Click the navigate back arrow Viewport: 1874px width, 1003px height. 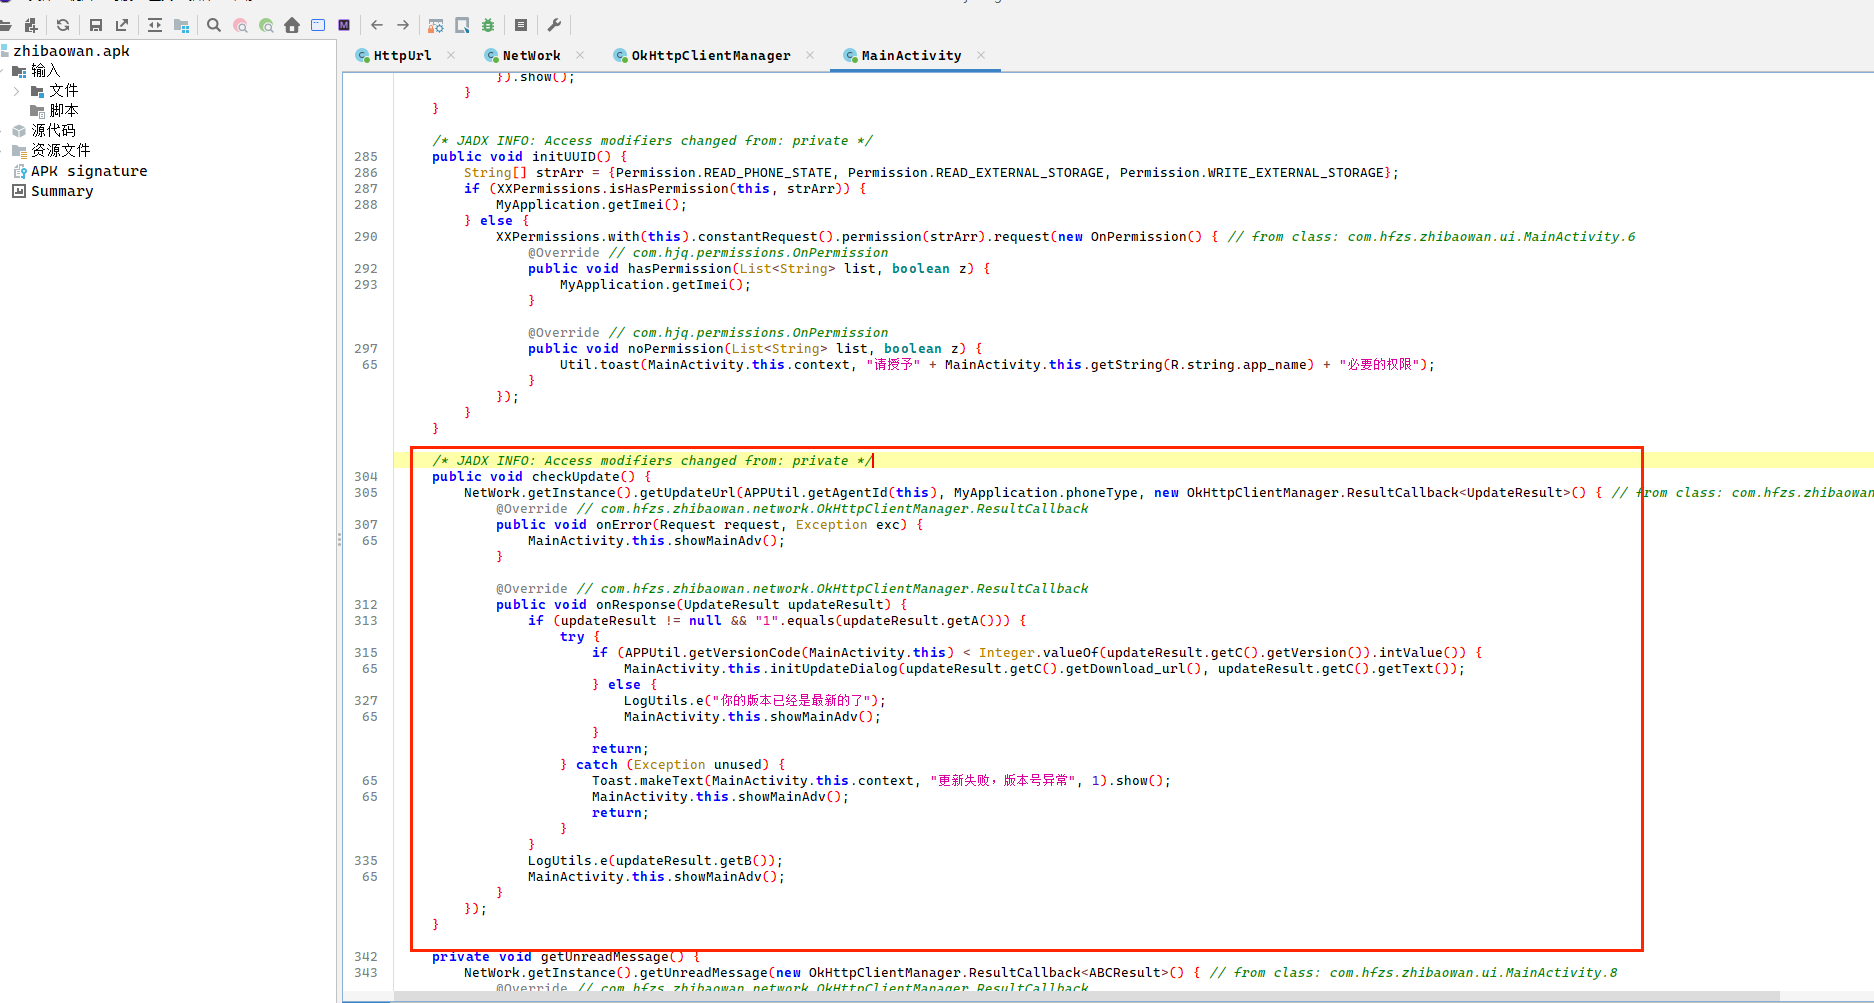[x=377, y=25]
